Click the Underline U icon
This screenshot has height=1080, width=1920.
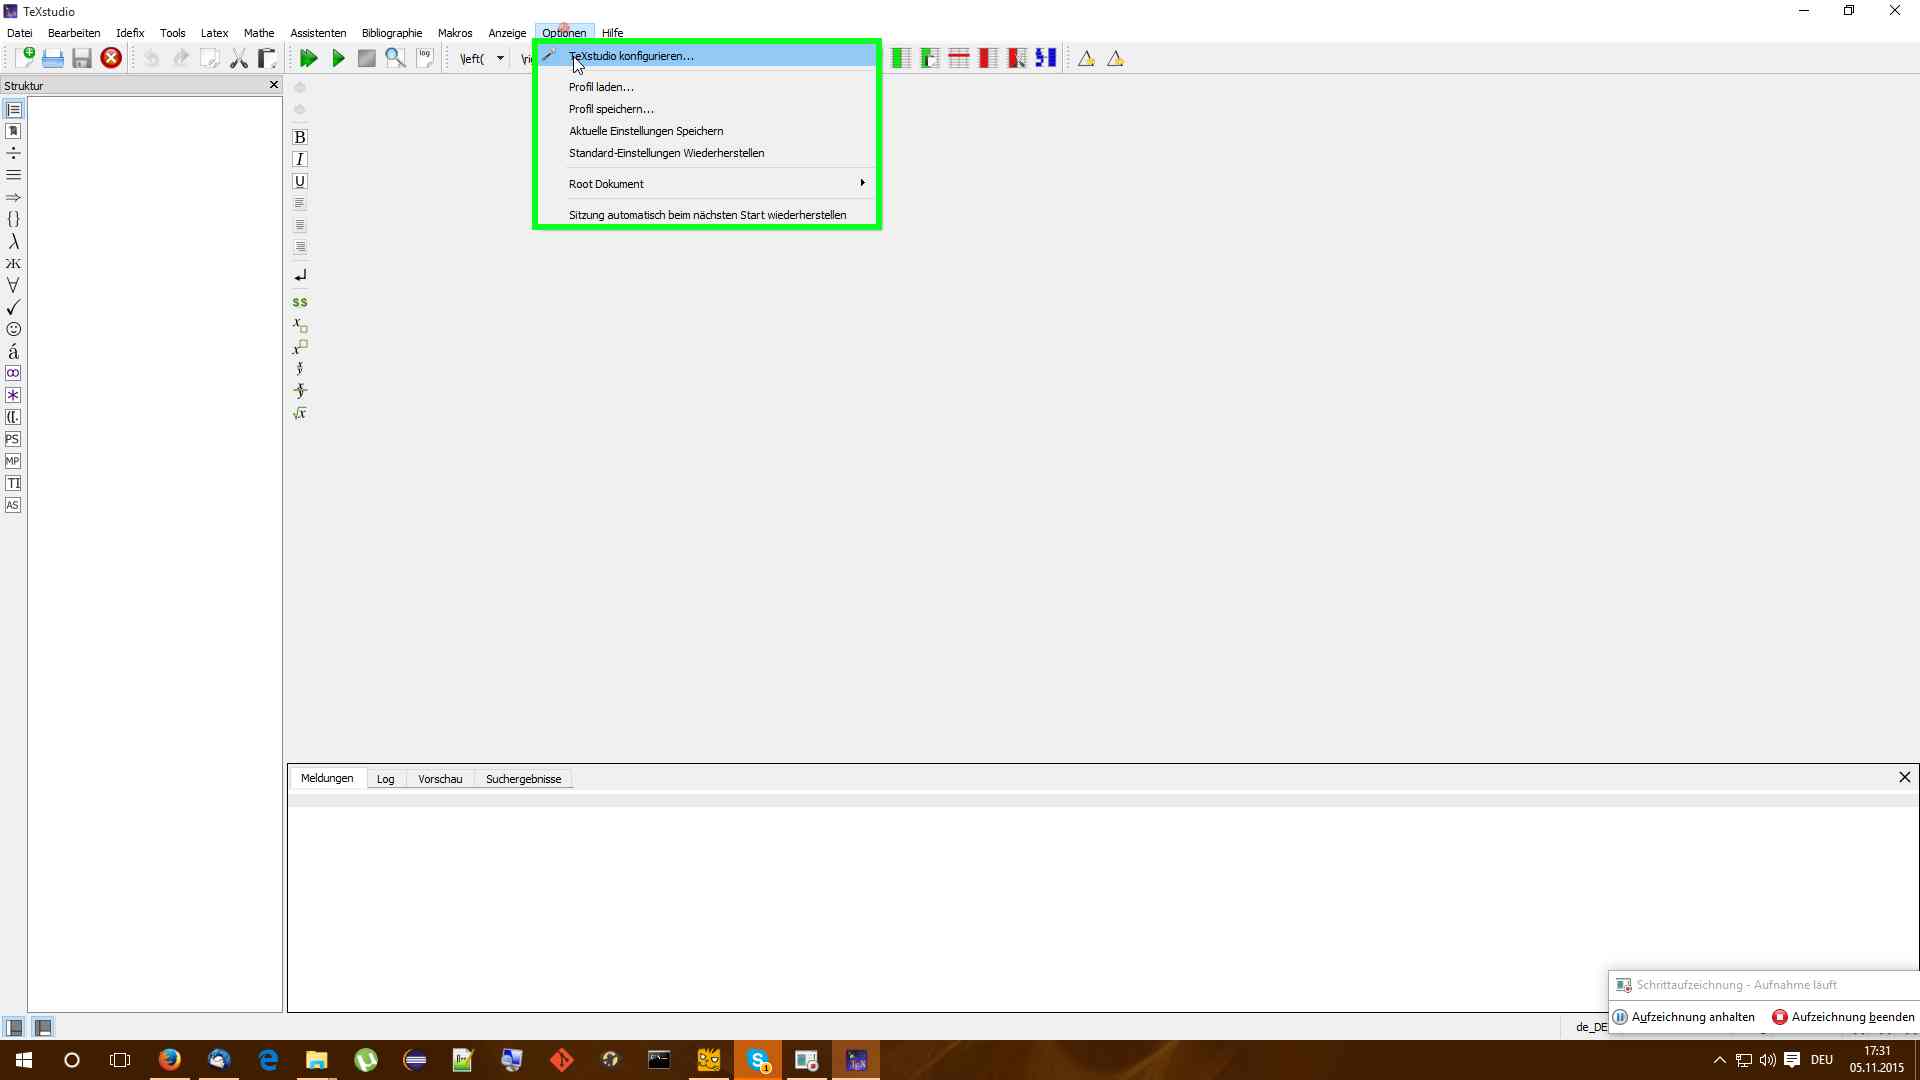pyautogui.click(x=299, y=181)
